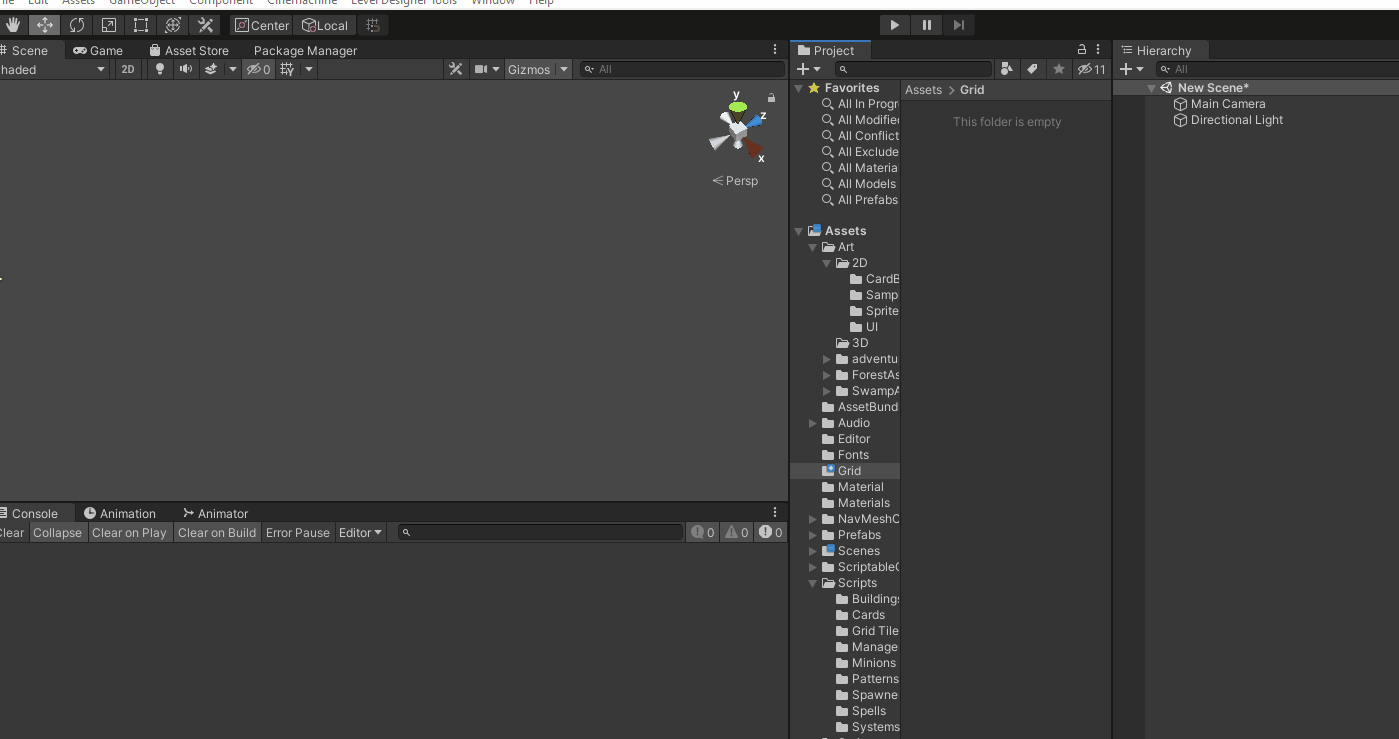Image resolution: width=1399 pixels, height=739 pixels.
Task: Search by label in the Project panel
Action: click(x=1033, y=69)
